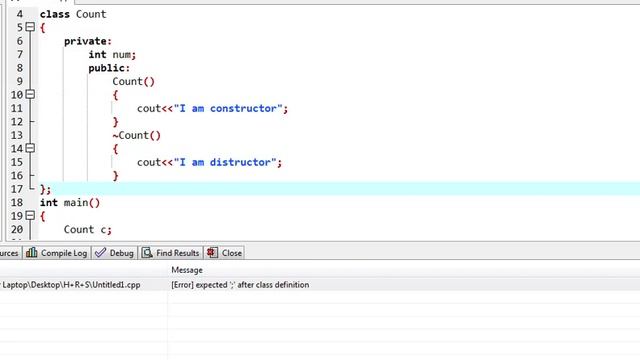The image size is (640, 360).
Task: Click 'Count c;' on line 20
Action: click(88, 230)
